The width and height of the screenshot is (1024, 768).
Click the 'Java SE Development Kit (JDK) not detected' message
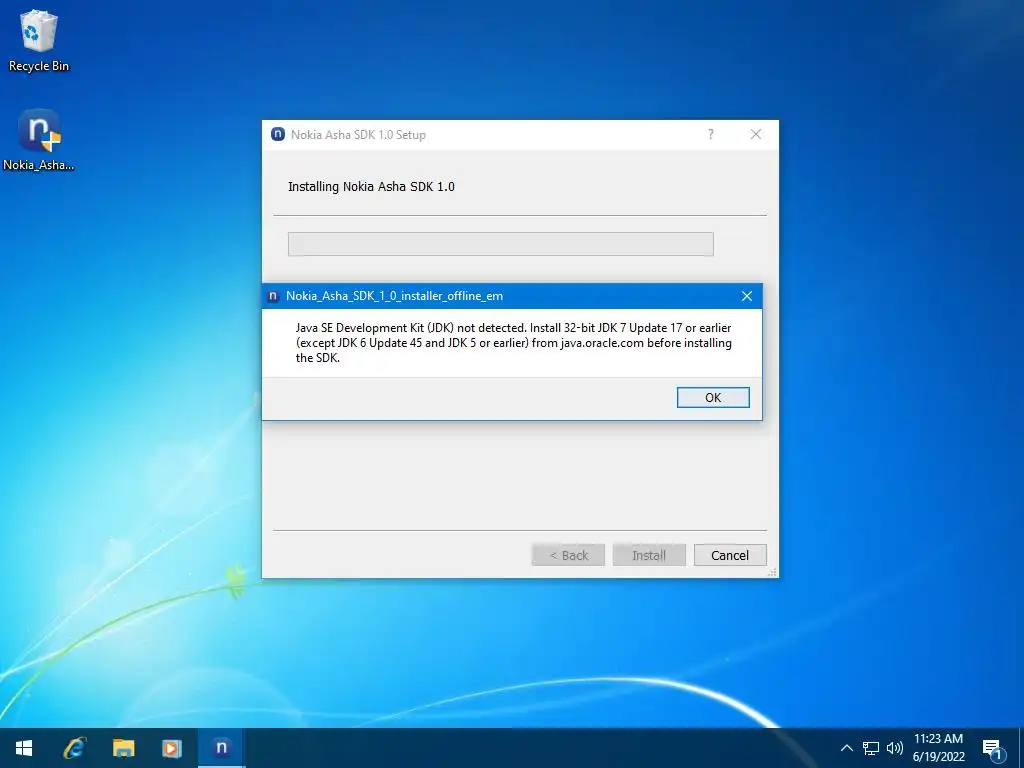point(513,343)
